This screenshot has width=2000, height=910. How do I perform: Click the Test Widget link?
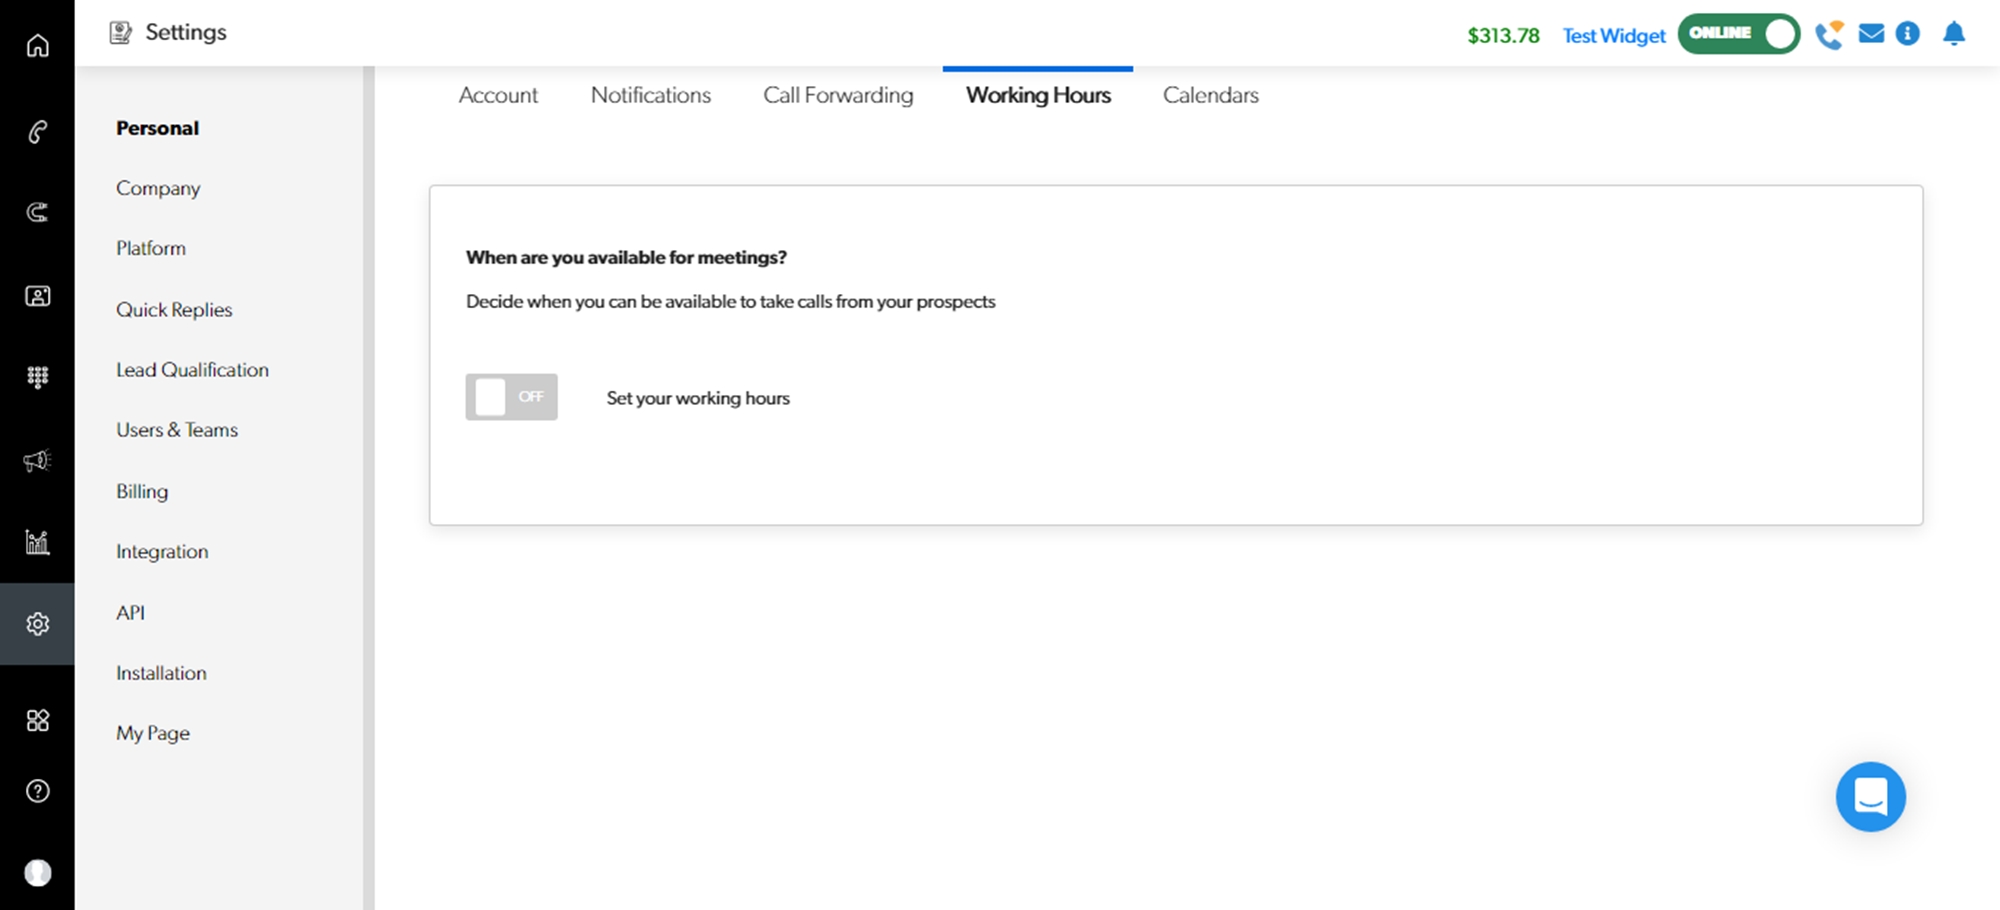(1613, 36)
